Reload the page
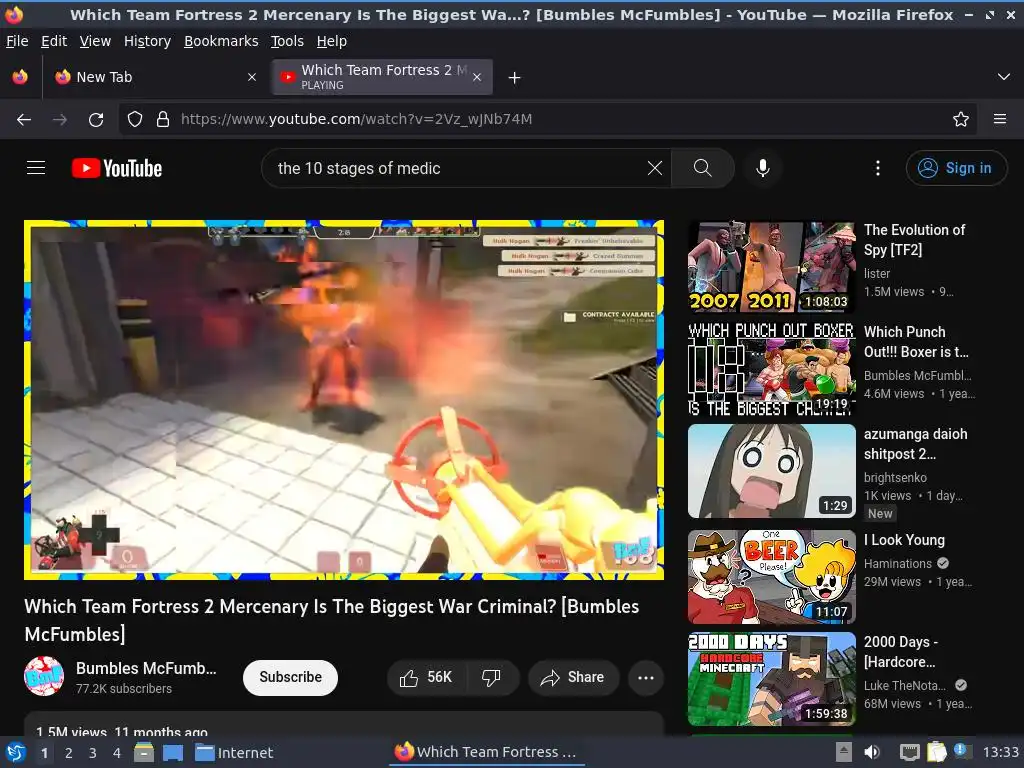This screenshot has width=1024, height=768. (x=96, y=120)
